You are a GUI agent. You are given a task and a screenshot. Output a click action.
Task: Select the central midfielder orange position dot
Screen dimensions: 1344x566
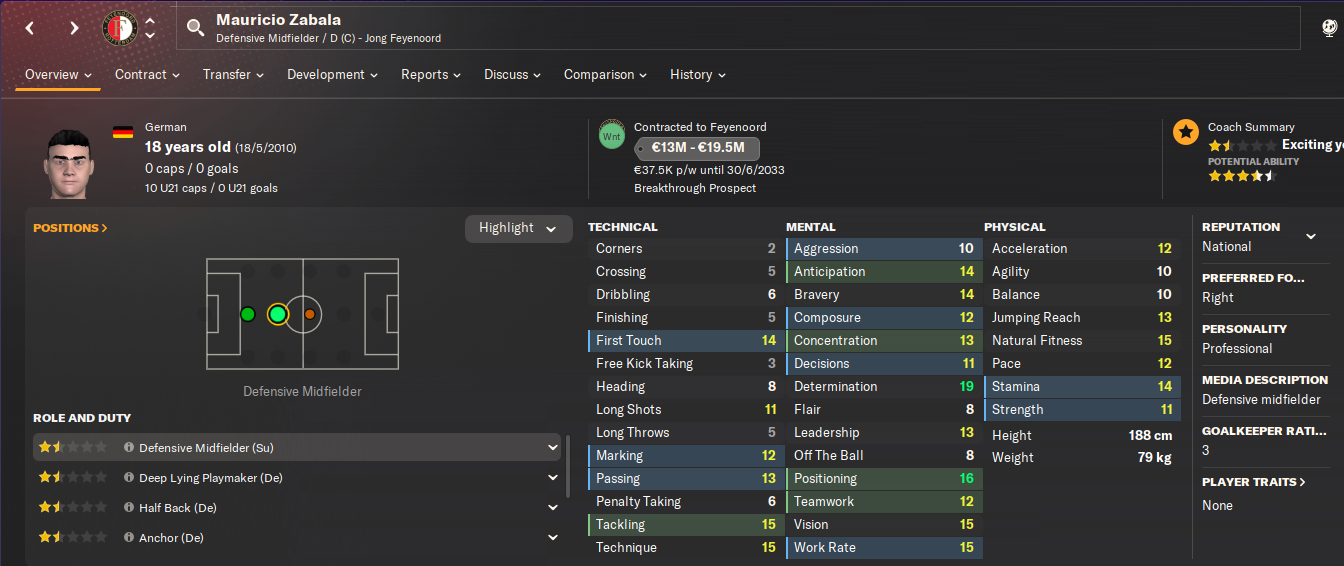point(310,314)
